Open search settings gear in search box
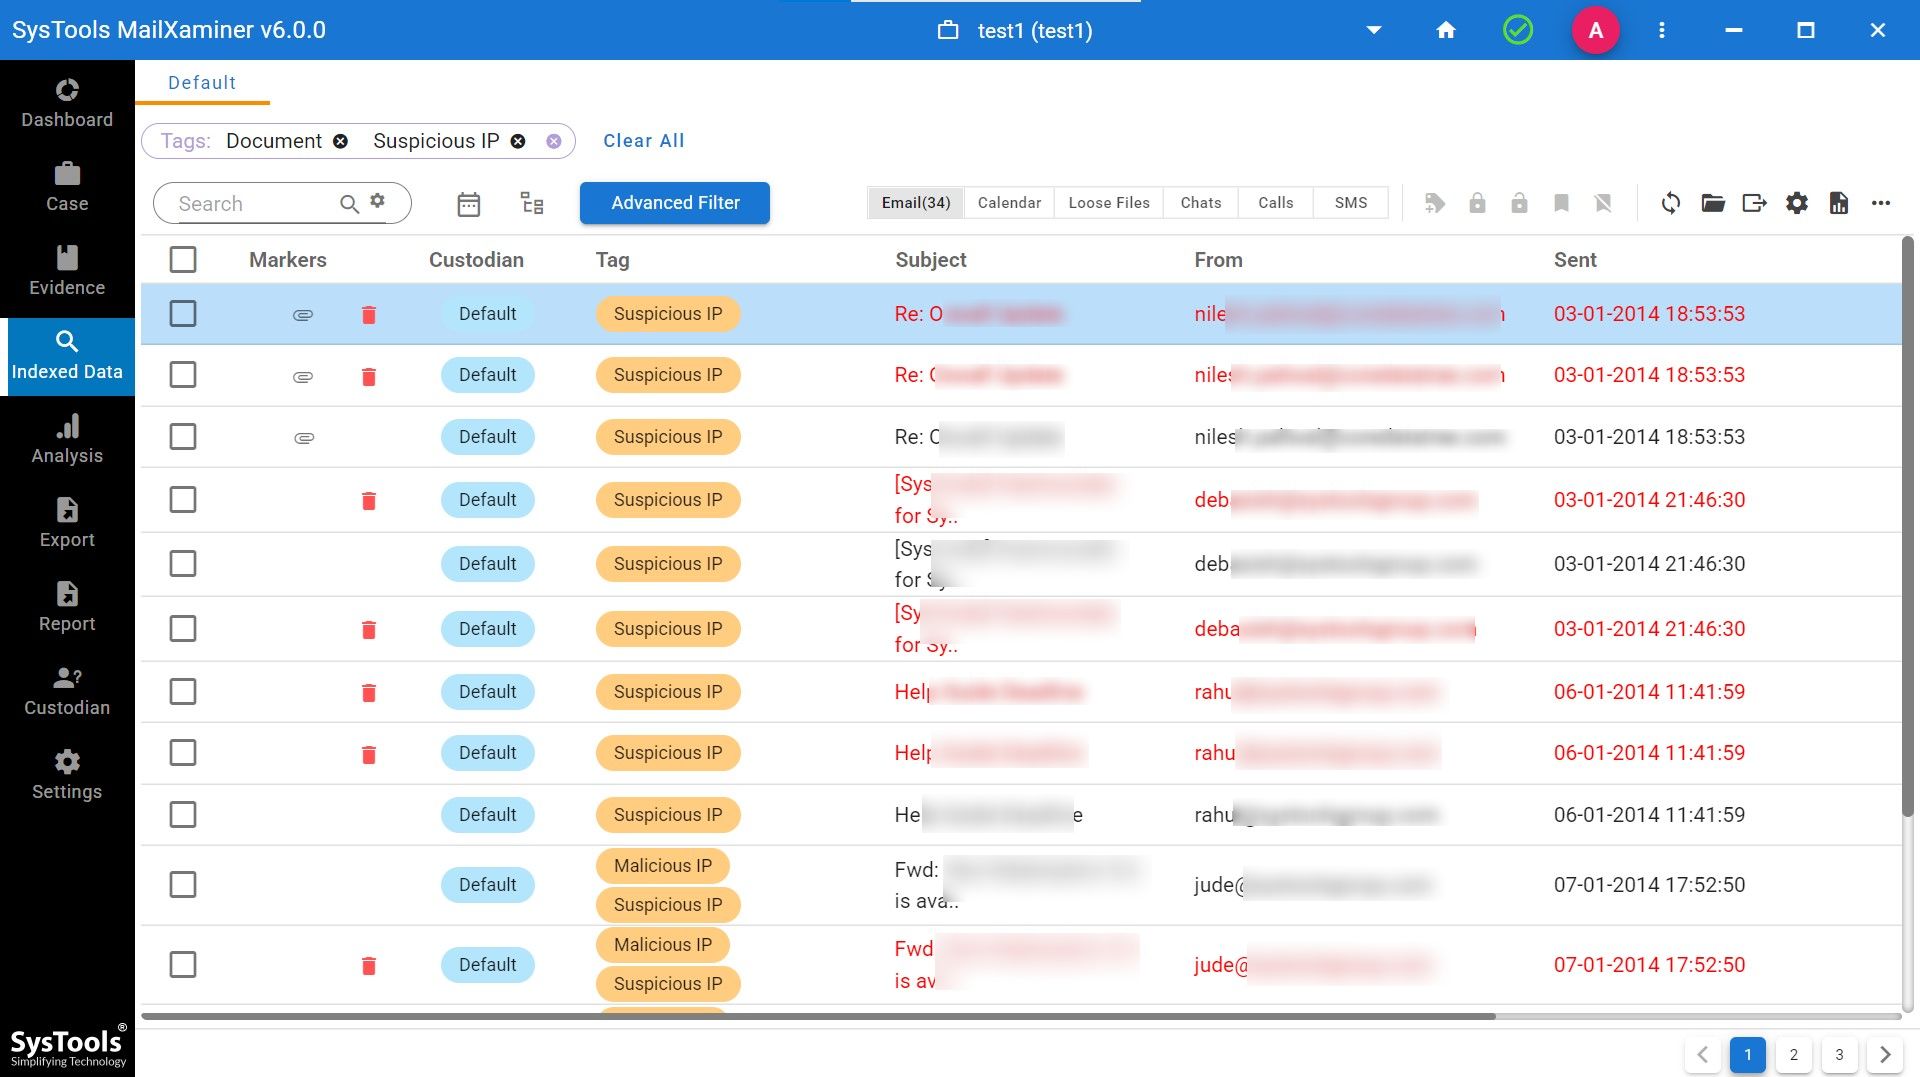The height and width of the screenshot is (1077, 1920). (377, 201)
